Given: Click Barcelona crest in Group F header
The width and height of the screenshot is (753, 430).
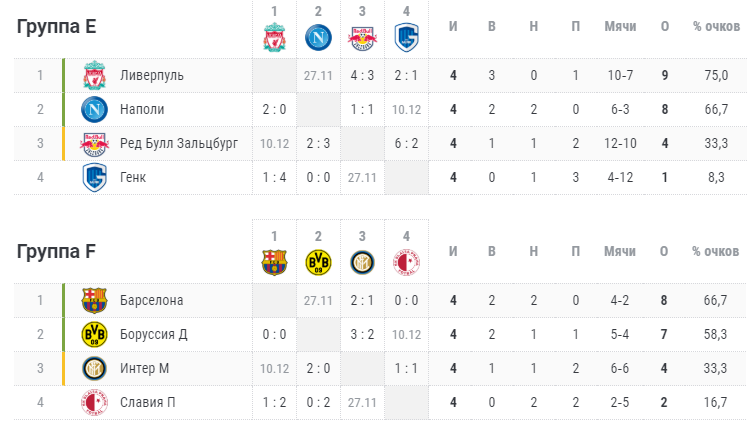Looking at the screenshot, I should 274,263.
